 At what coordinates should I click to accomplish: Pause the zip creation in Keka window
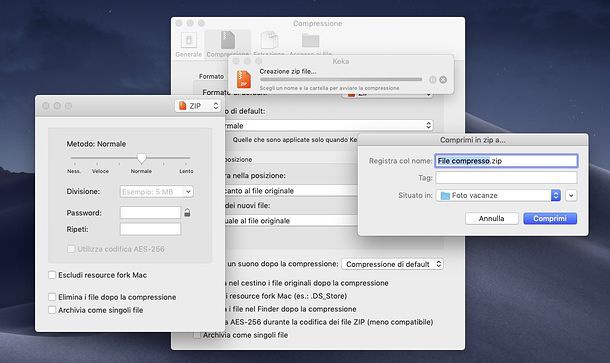pos(433,79)
